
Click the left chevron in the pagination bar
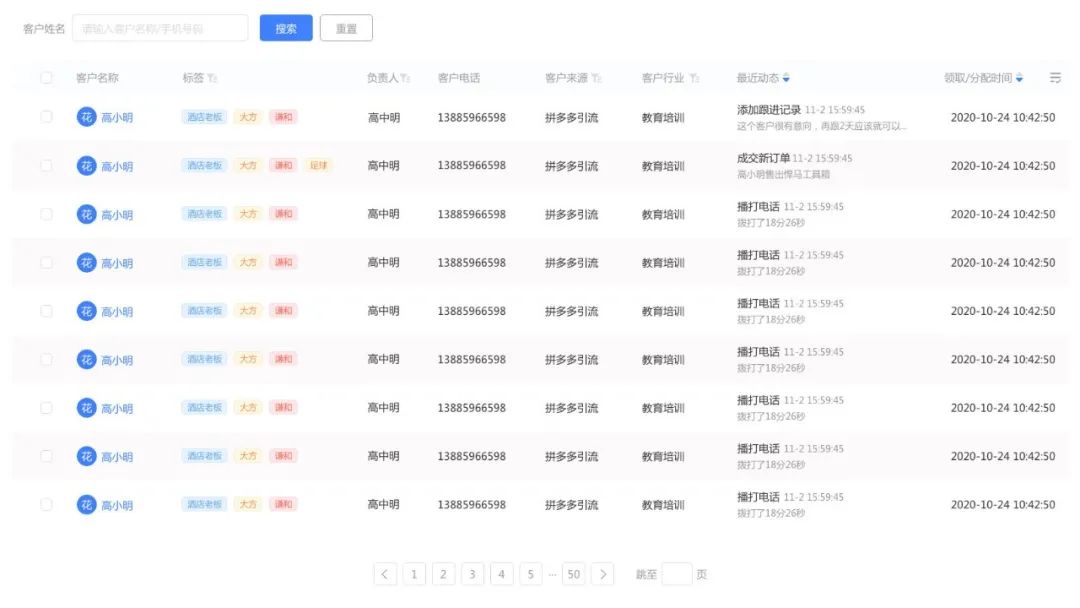385,574
